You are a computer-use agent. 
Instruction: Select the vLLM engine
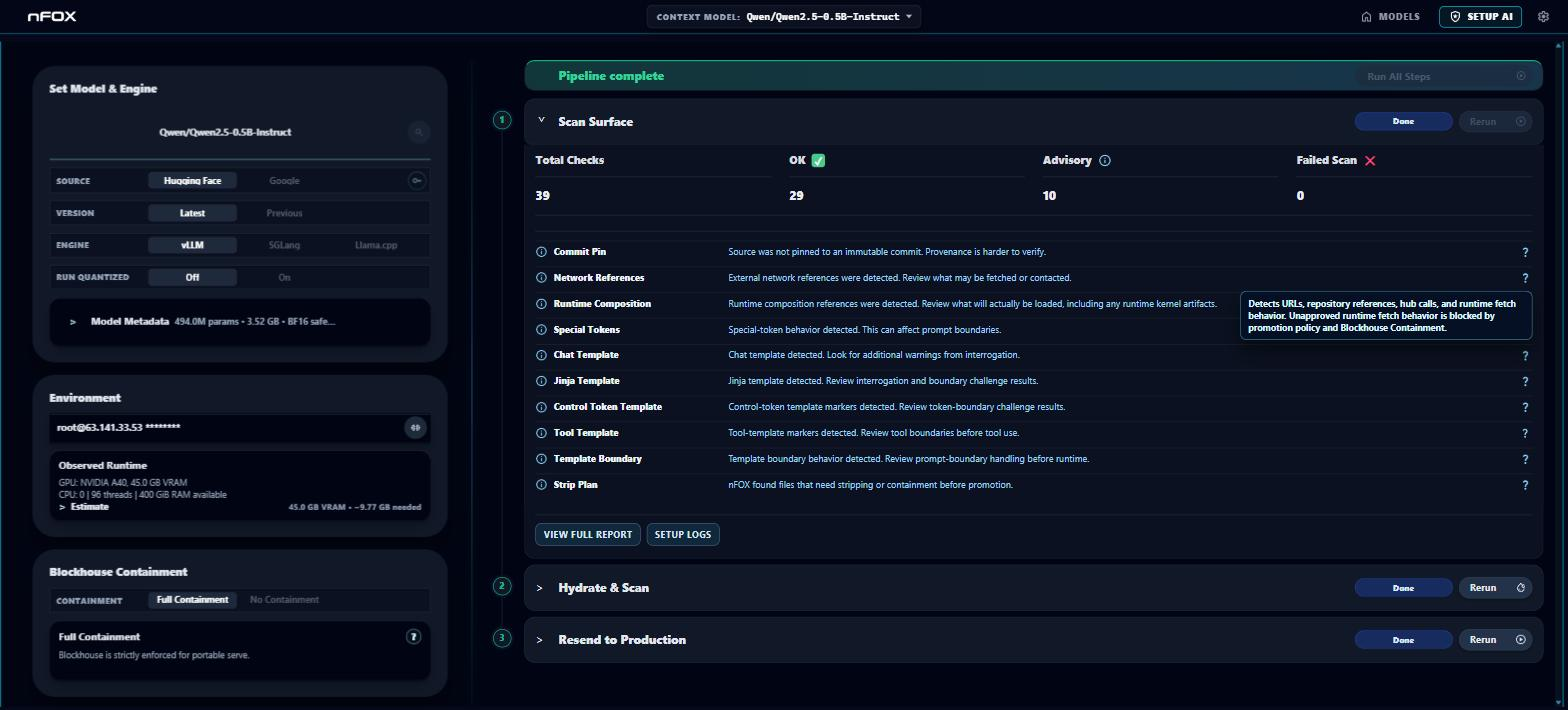click(x=192, y=245)
